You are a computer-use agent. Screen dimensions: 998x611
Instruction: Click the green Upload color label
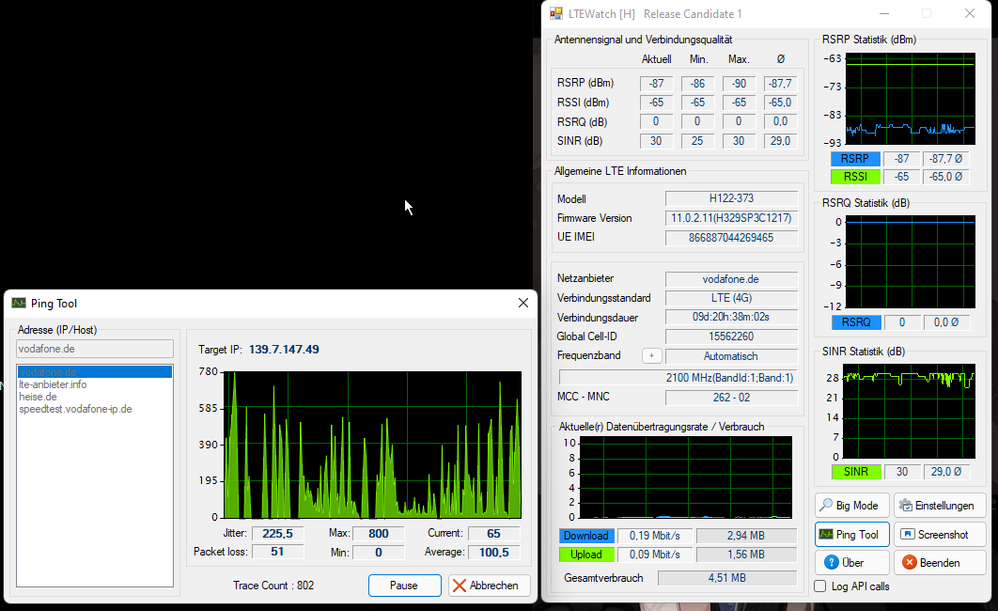[x=585, y=554]
